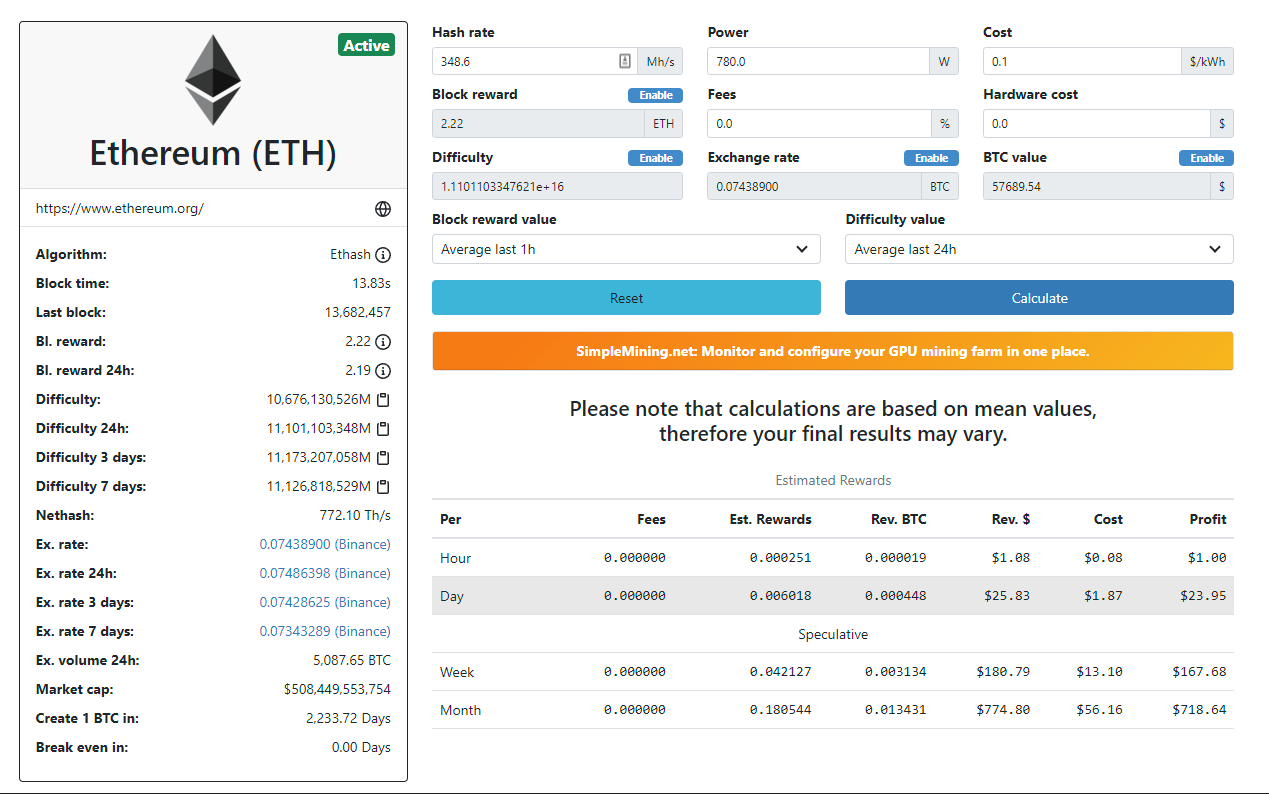Click the Est. Rewards column header
The image size is (1269, 794).
click(x=770, y=519)
